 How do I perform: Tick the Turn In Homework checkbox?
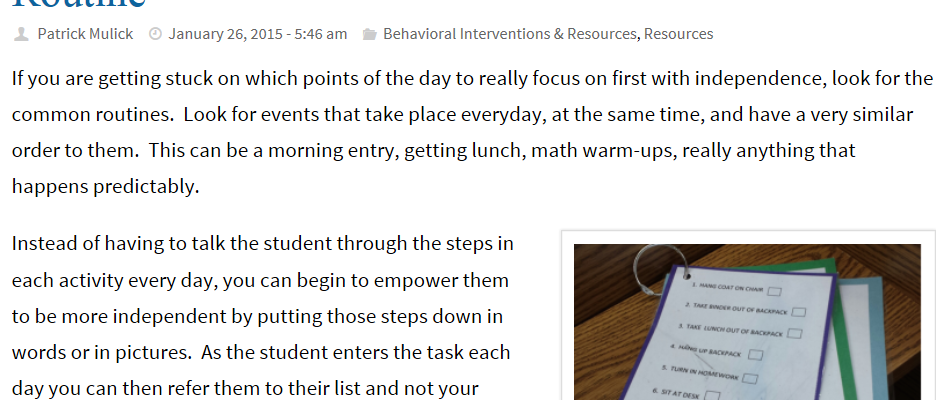pos(750,378)
